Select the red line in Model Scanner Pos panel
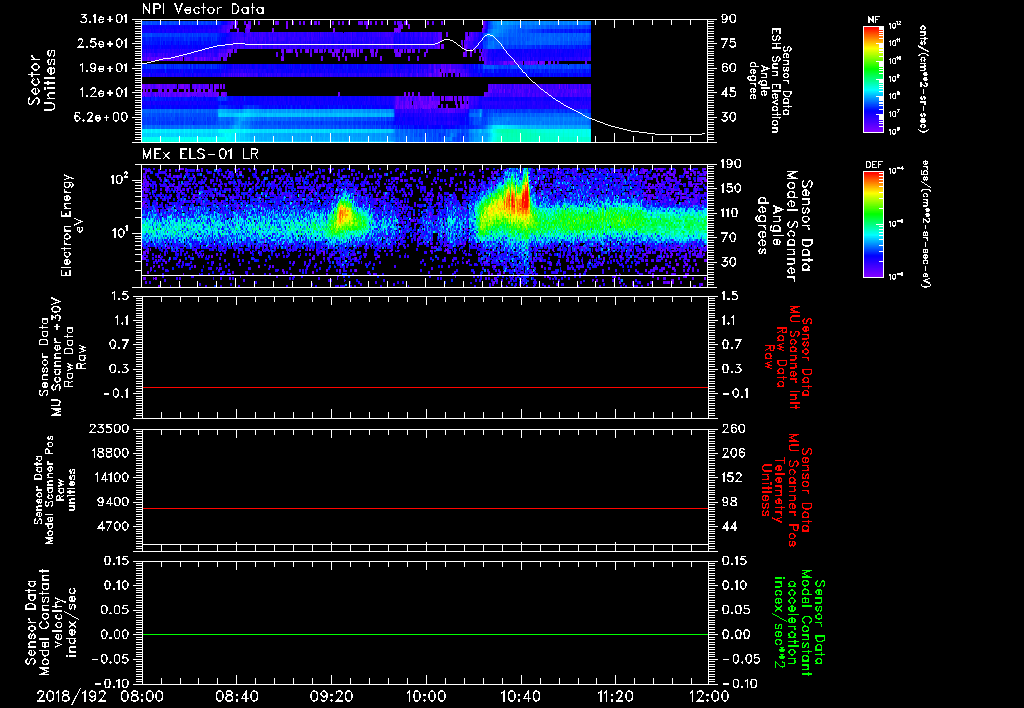The width and height of the screenshot is (1024, 708). (x=424, y=508)
